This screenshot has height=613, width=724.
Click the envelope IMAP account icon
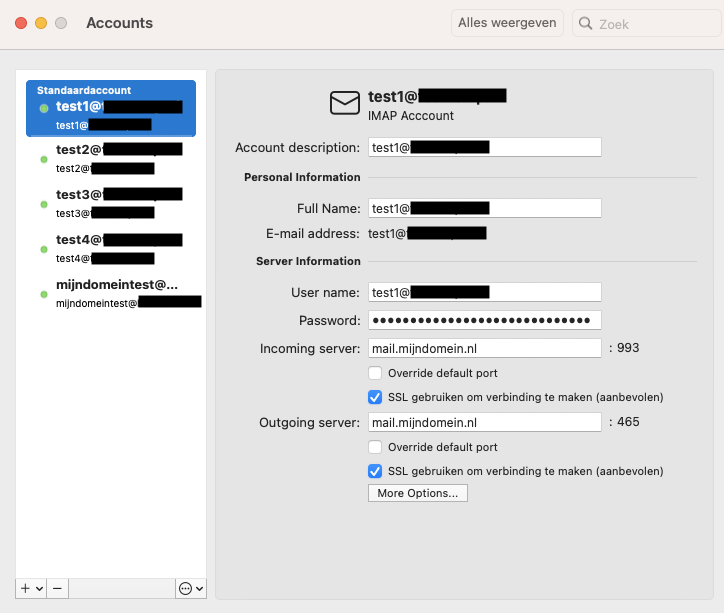344,103
